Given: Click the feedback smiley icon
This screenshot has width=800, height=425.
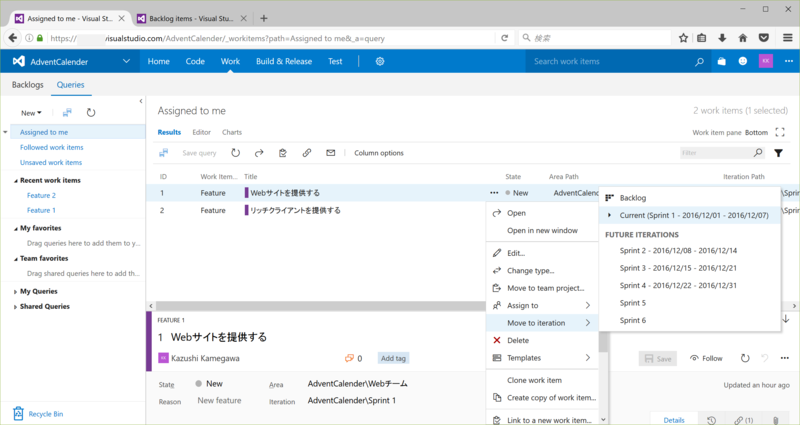Looking at the screenshot, I should [x=743, y=61].
